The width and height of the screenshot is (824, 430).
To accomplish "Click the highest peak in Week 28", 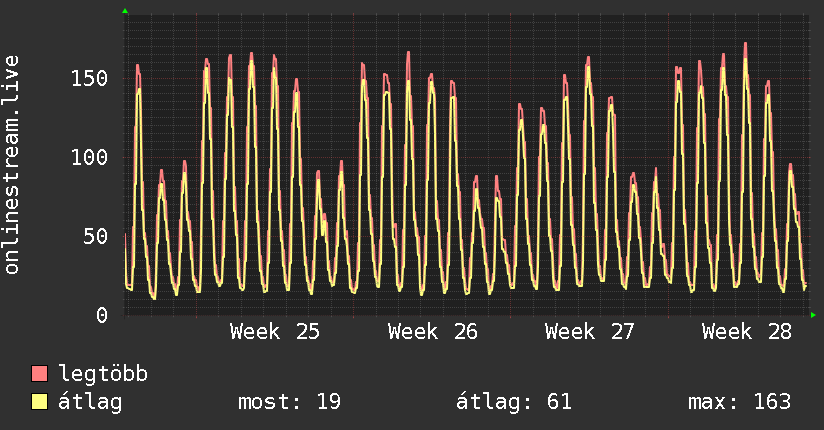I will (745, 44).
